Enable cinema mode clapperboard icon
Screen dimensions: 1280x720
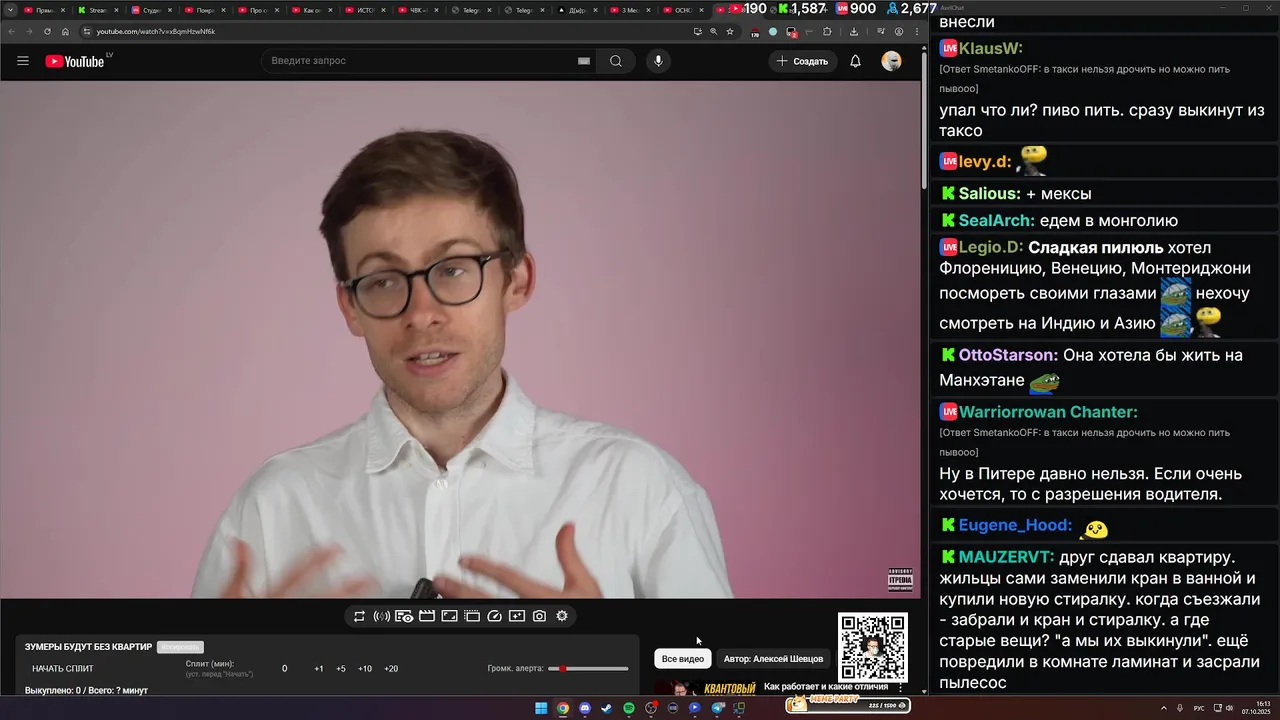tap(427, 616)
